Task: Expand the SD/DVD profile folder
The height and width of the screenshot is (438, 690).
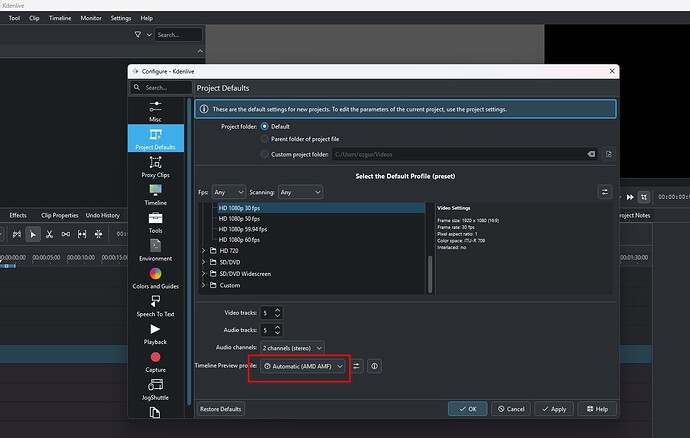Action: [x=203, y=262]
